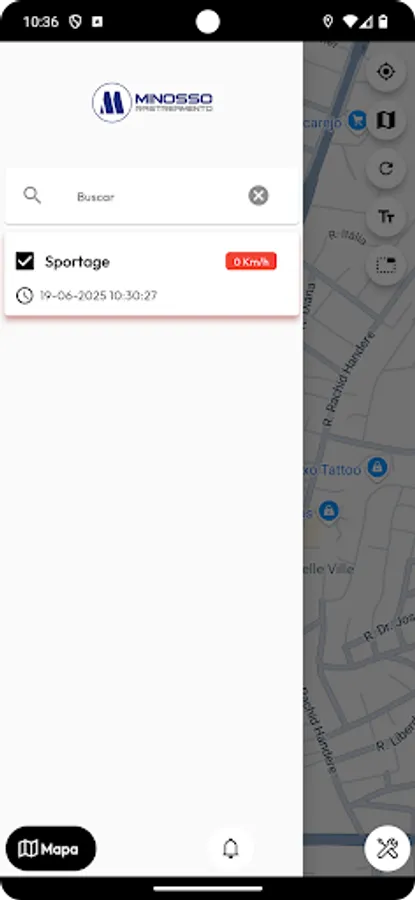Tap the clock icon in Sportage card
Screen dimensions: 415x900
pyautogui.click(x=24, y=296)
